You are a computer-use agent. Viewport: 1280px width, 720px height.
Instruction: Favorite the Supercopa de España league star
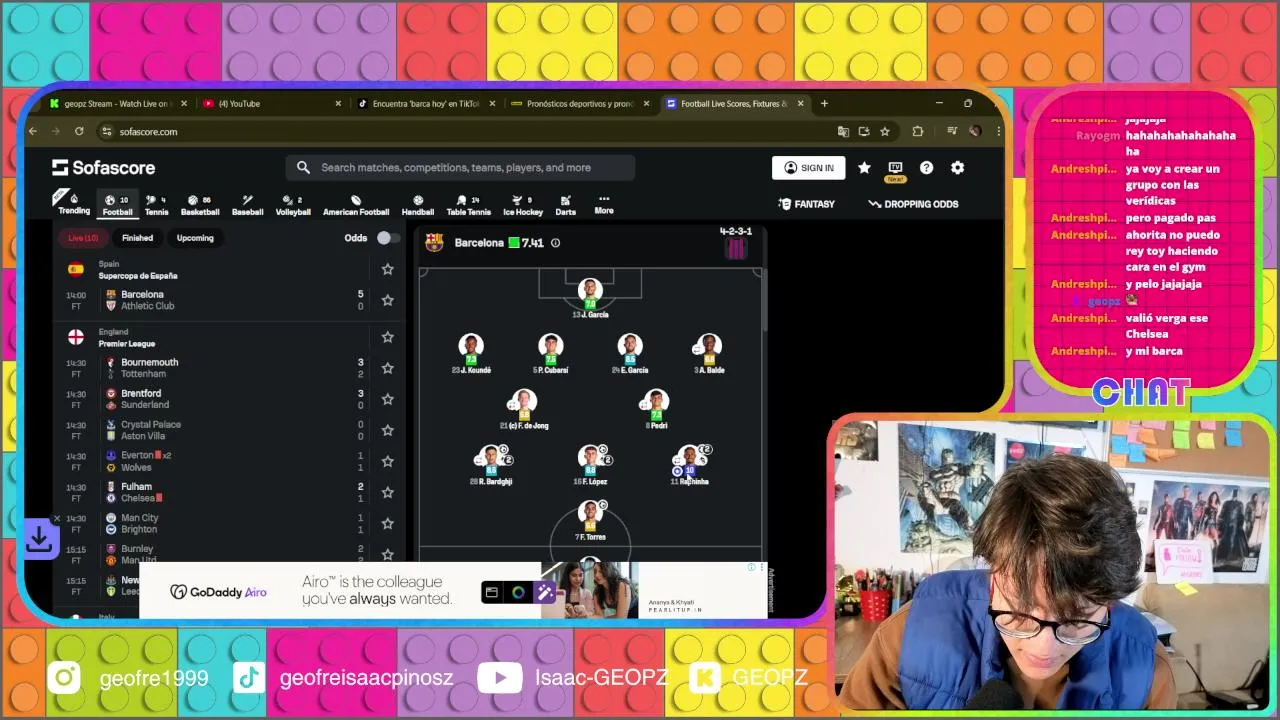click(387, 269)
